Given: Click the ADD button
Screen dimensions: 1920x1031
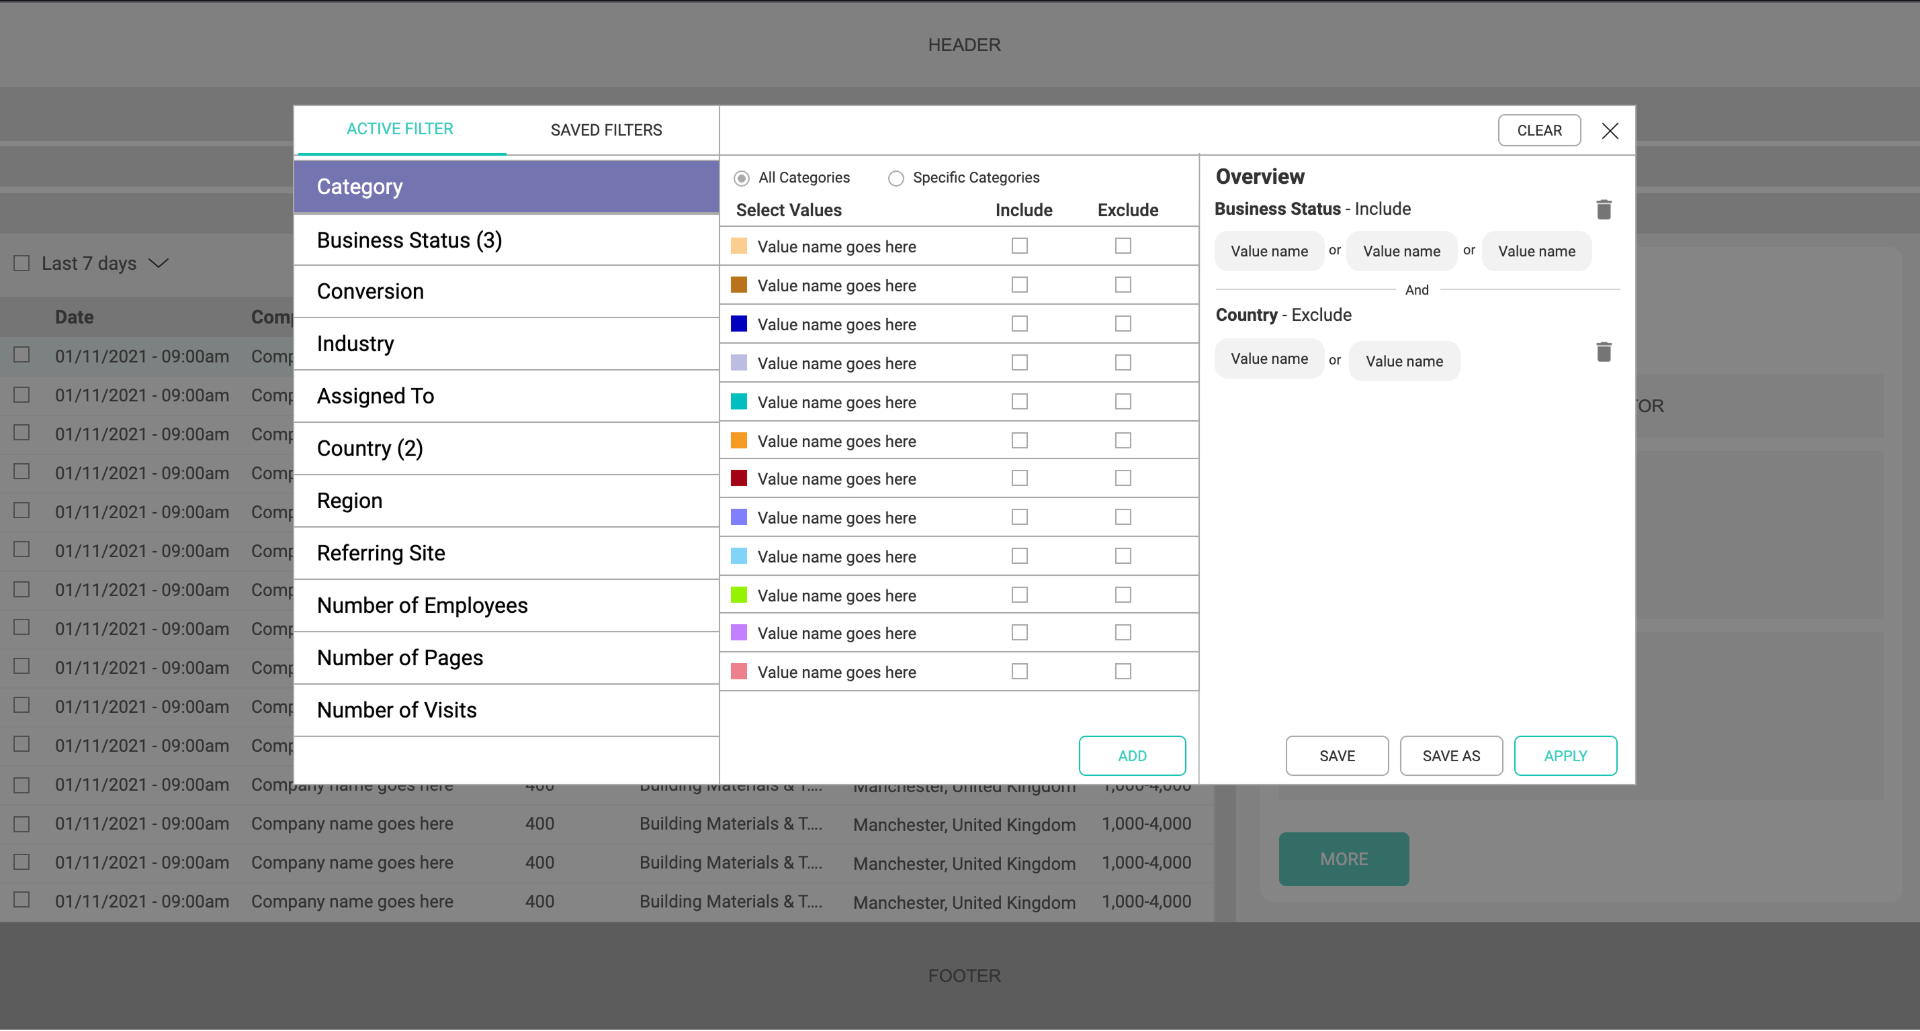Looking at the screenshot, I should (x=1132, y=756).
